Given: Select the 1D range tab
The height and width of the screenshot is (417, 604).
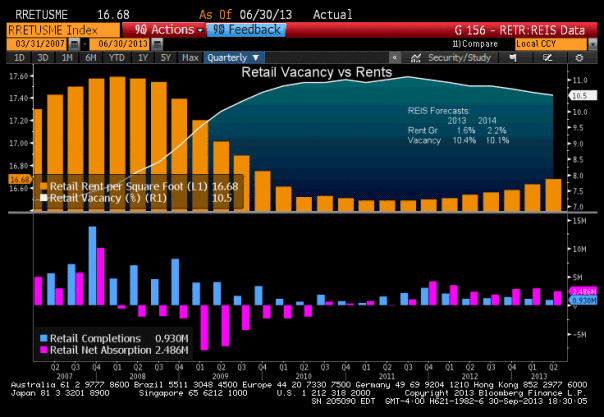Looking at the screenshot, I should tap(19, 58).
